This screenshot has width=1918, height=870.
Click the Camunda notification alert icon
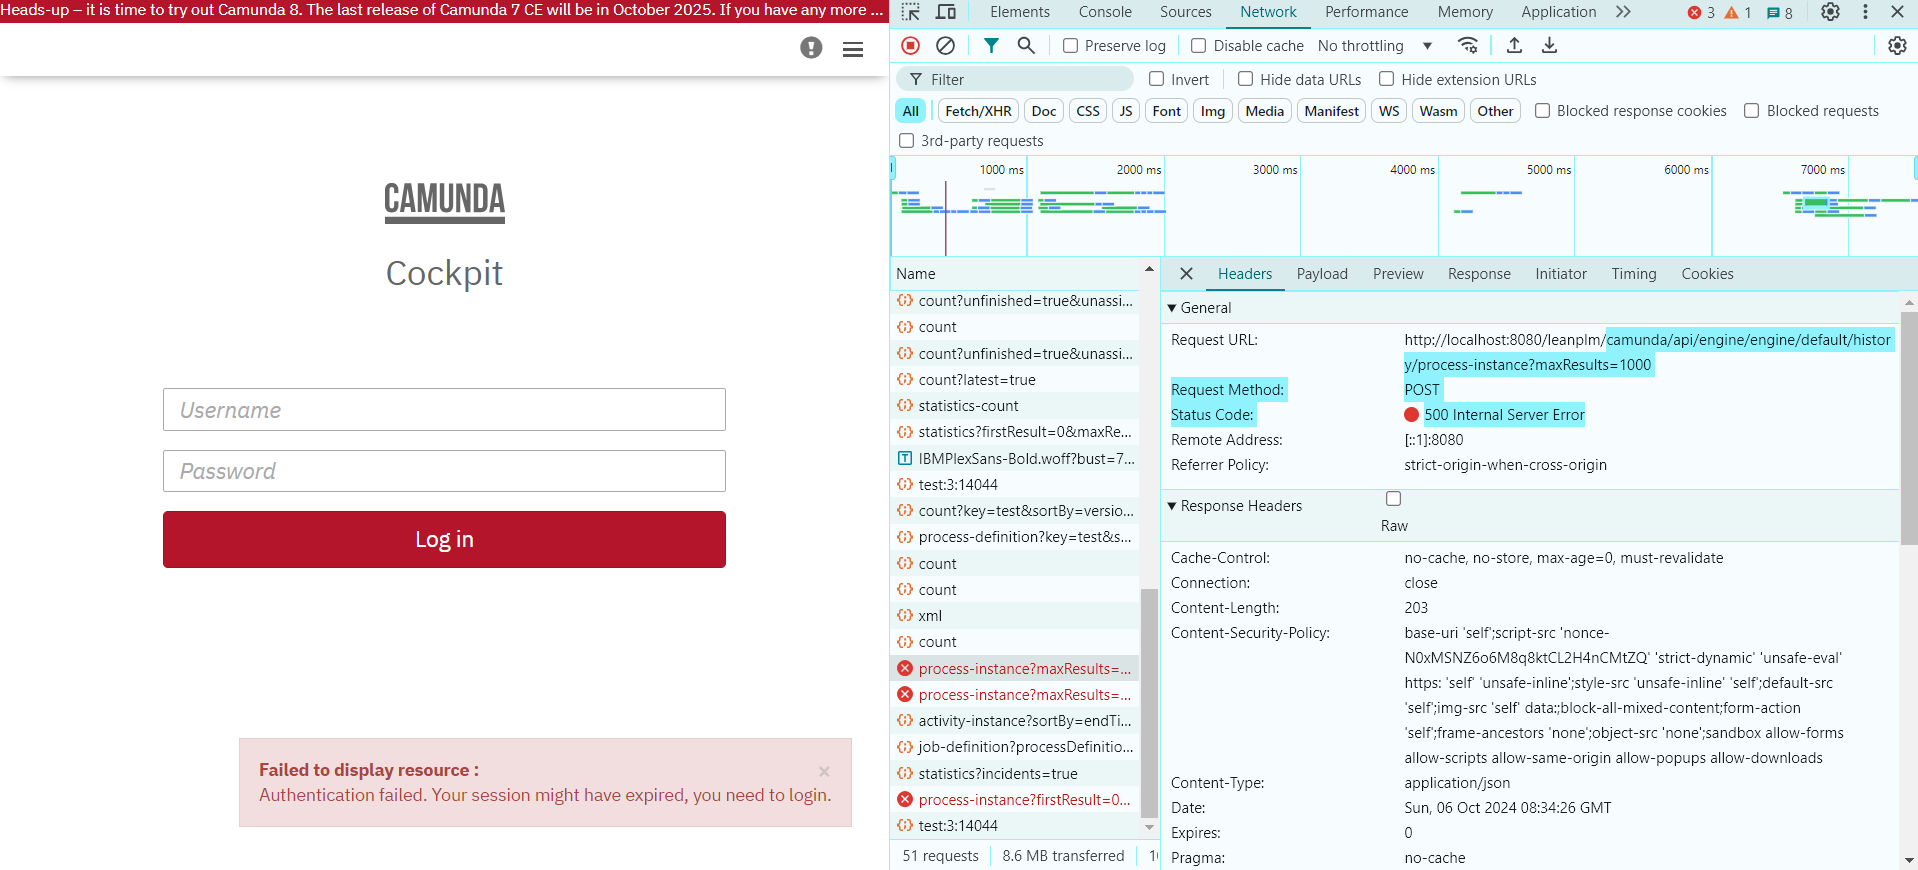point(811,48)
